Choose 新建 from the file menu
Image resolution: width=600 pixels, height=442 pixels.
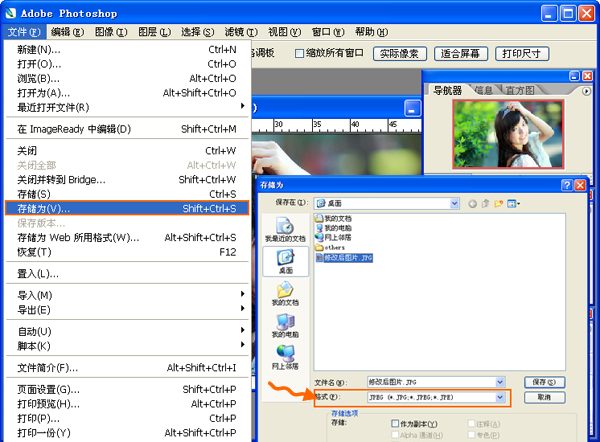(x=127, y=49)
